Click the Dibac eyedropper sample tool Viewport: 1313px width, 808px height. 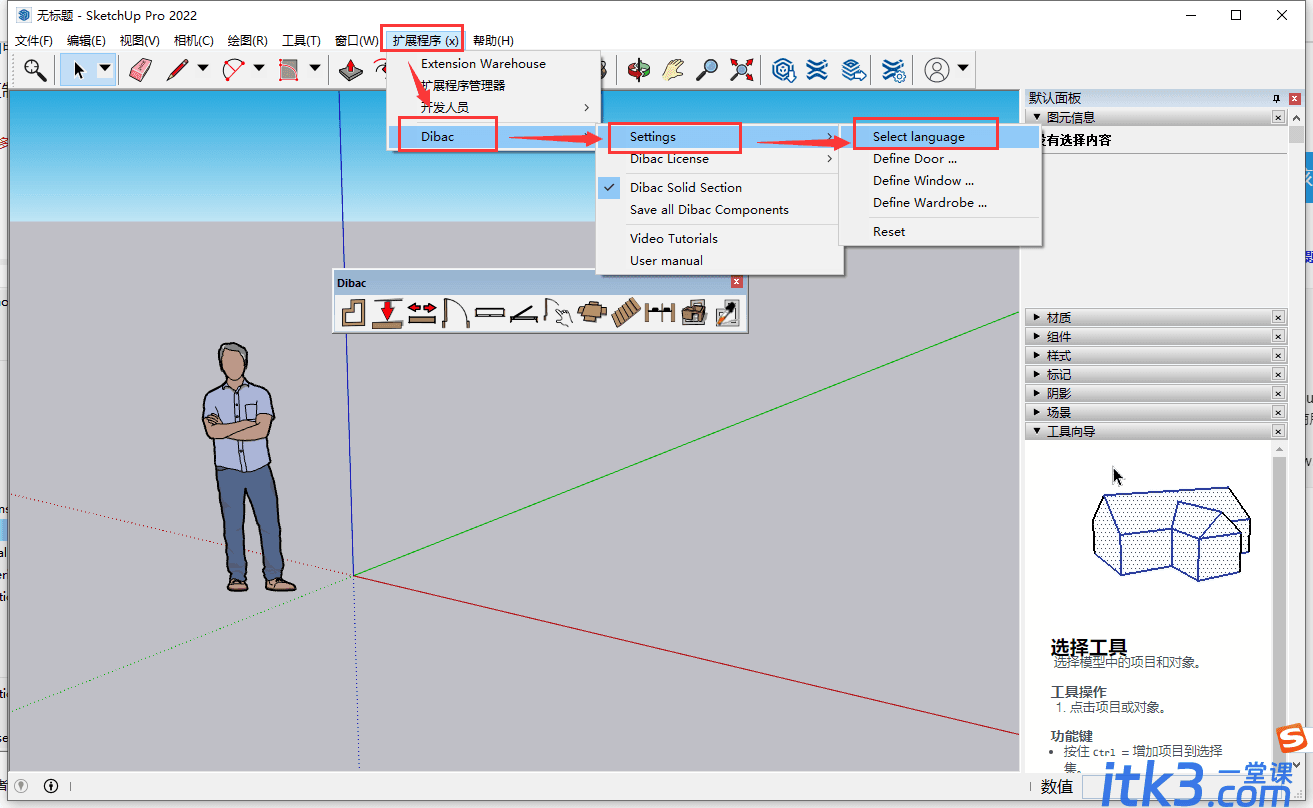[728, 314]
